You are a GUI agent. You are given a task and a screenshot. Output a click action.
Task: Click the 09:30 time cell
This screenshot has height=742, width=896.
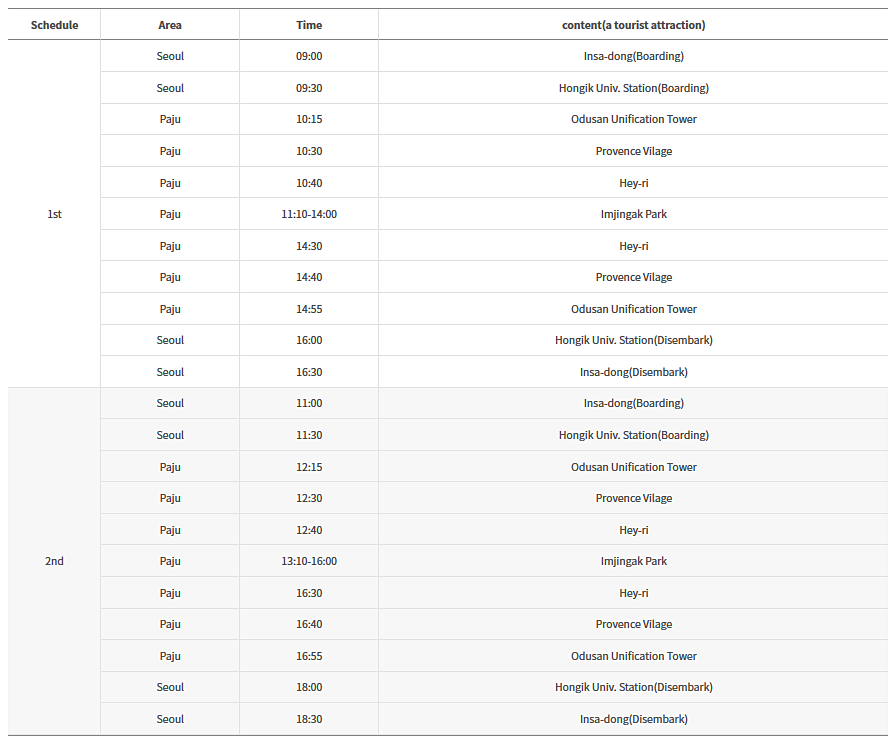309,88
